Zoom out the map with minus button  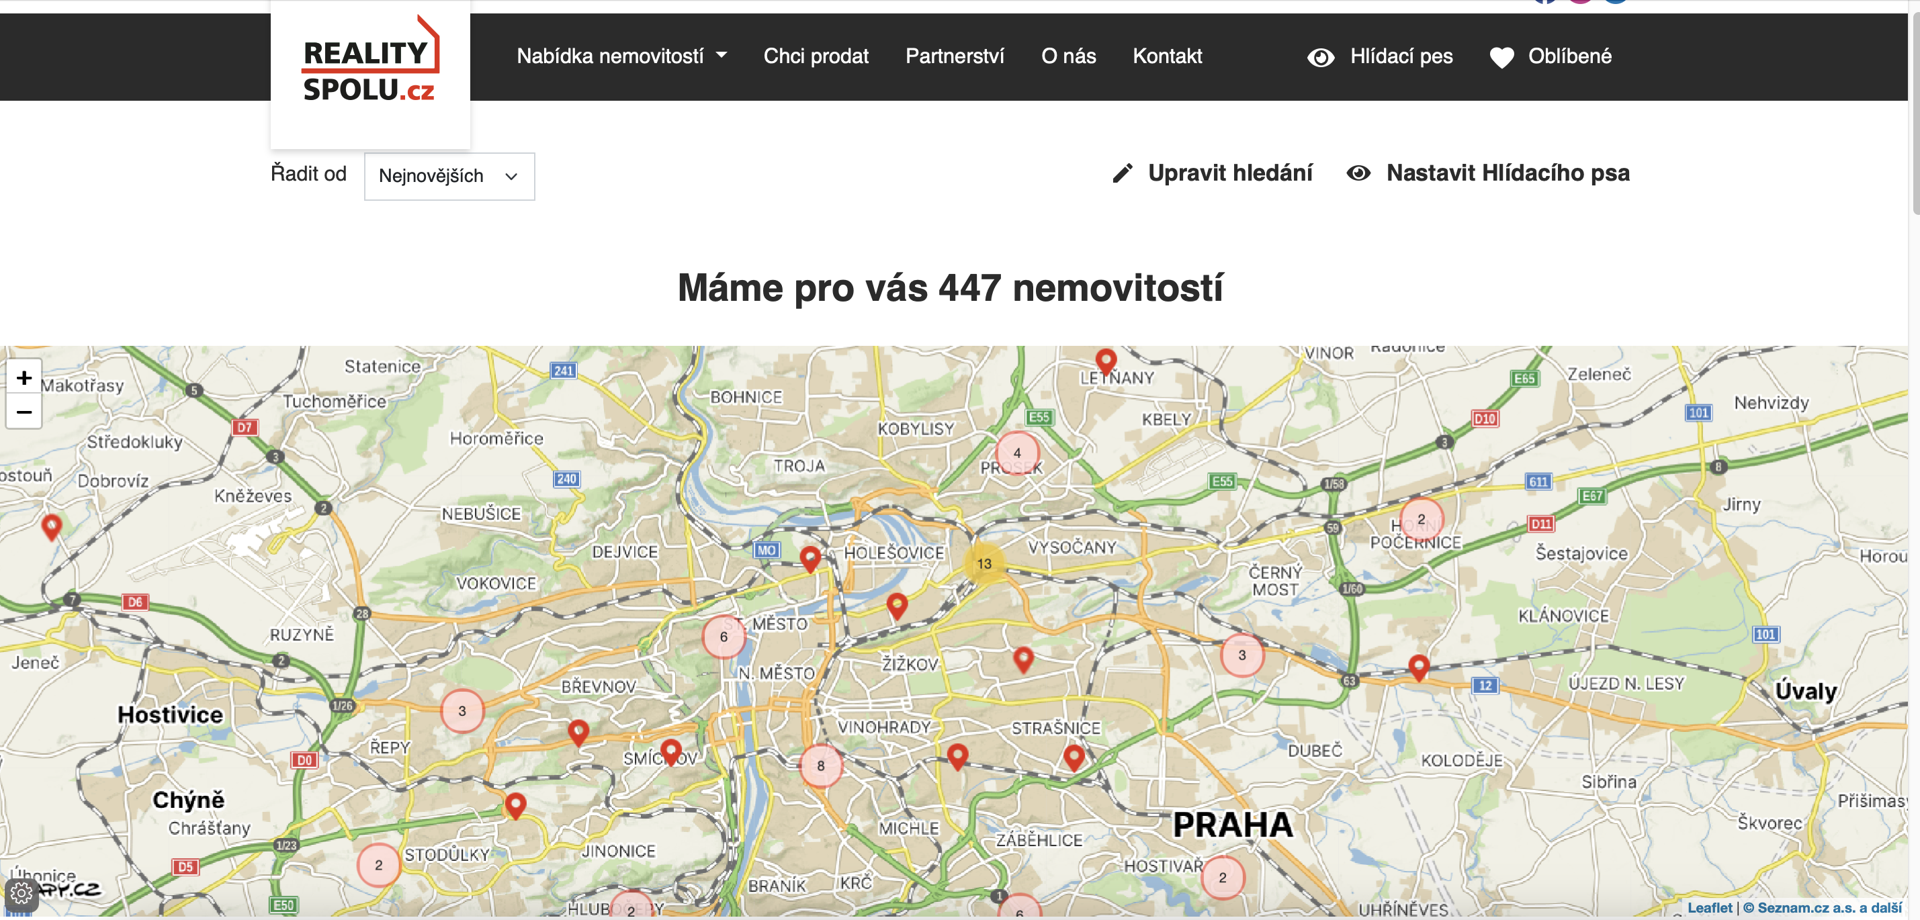(24, 412)
